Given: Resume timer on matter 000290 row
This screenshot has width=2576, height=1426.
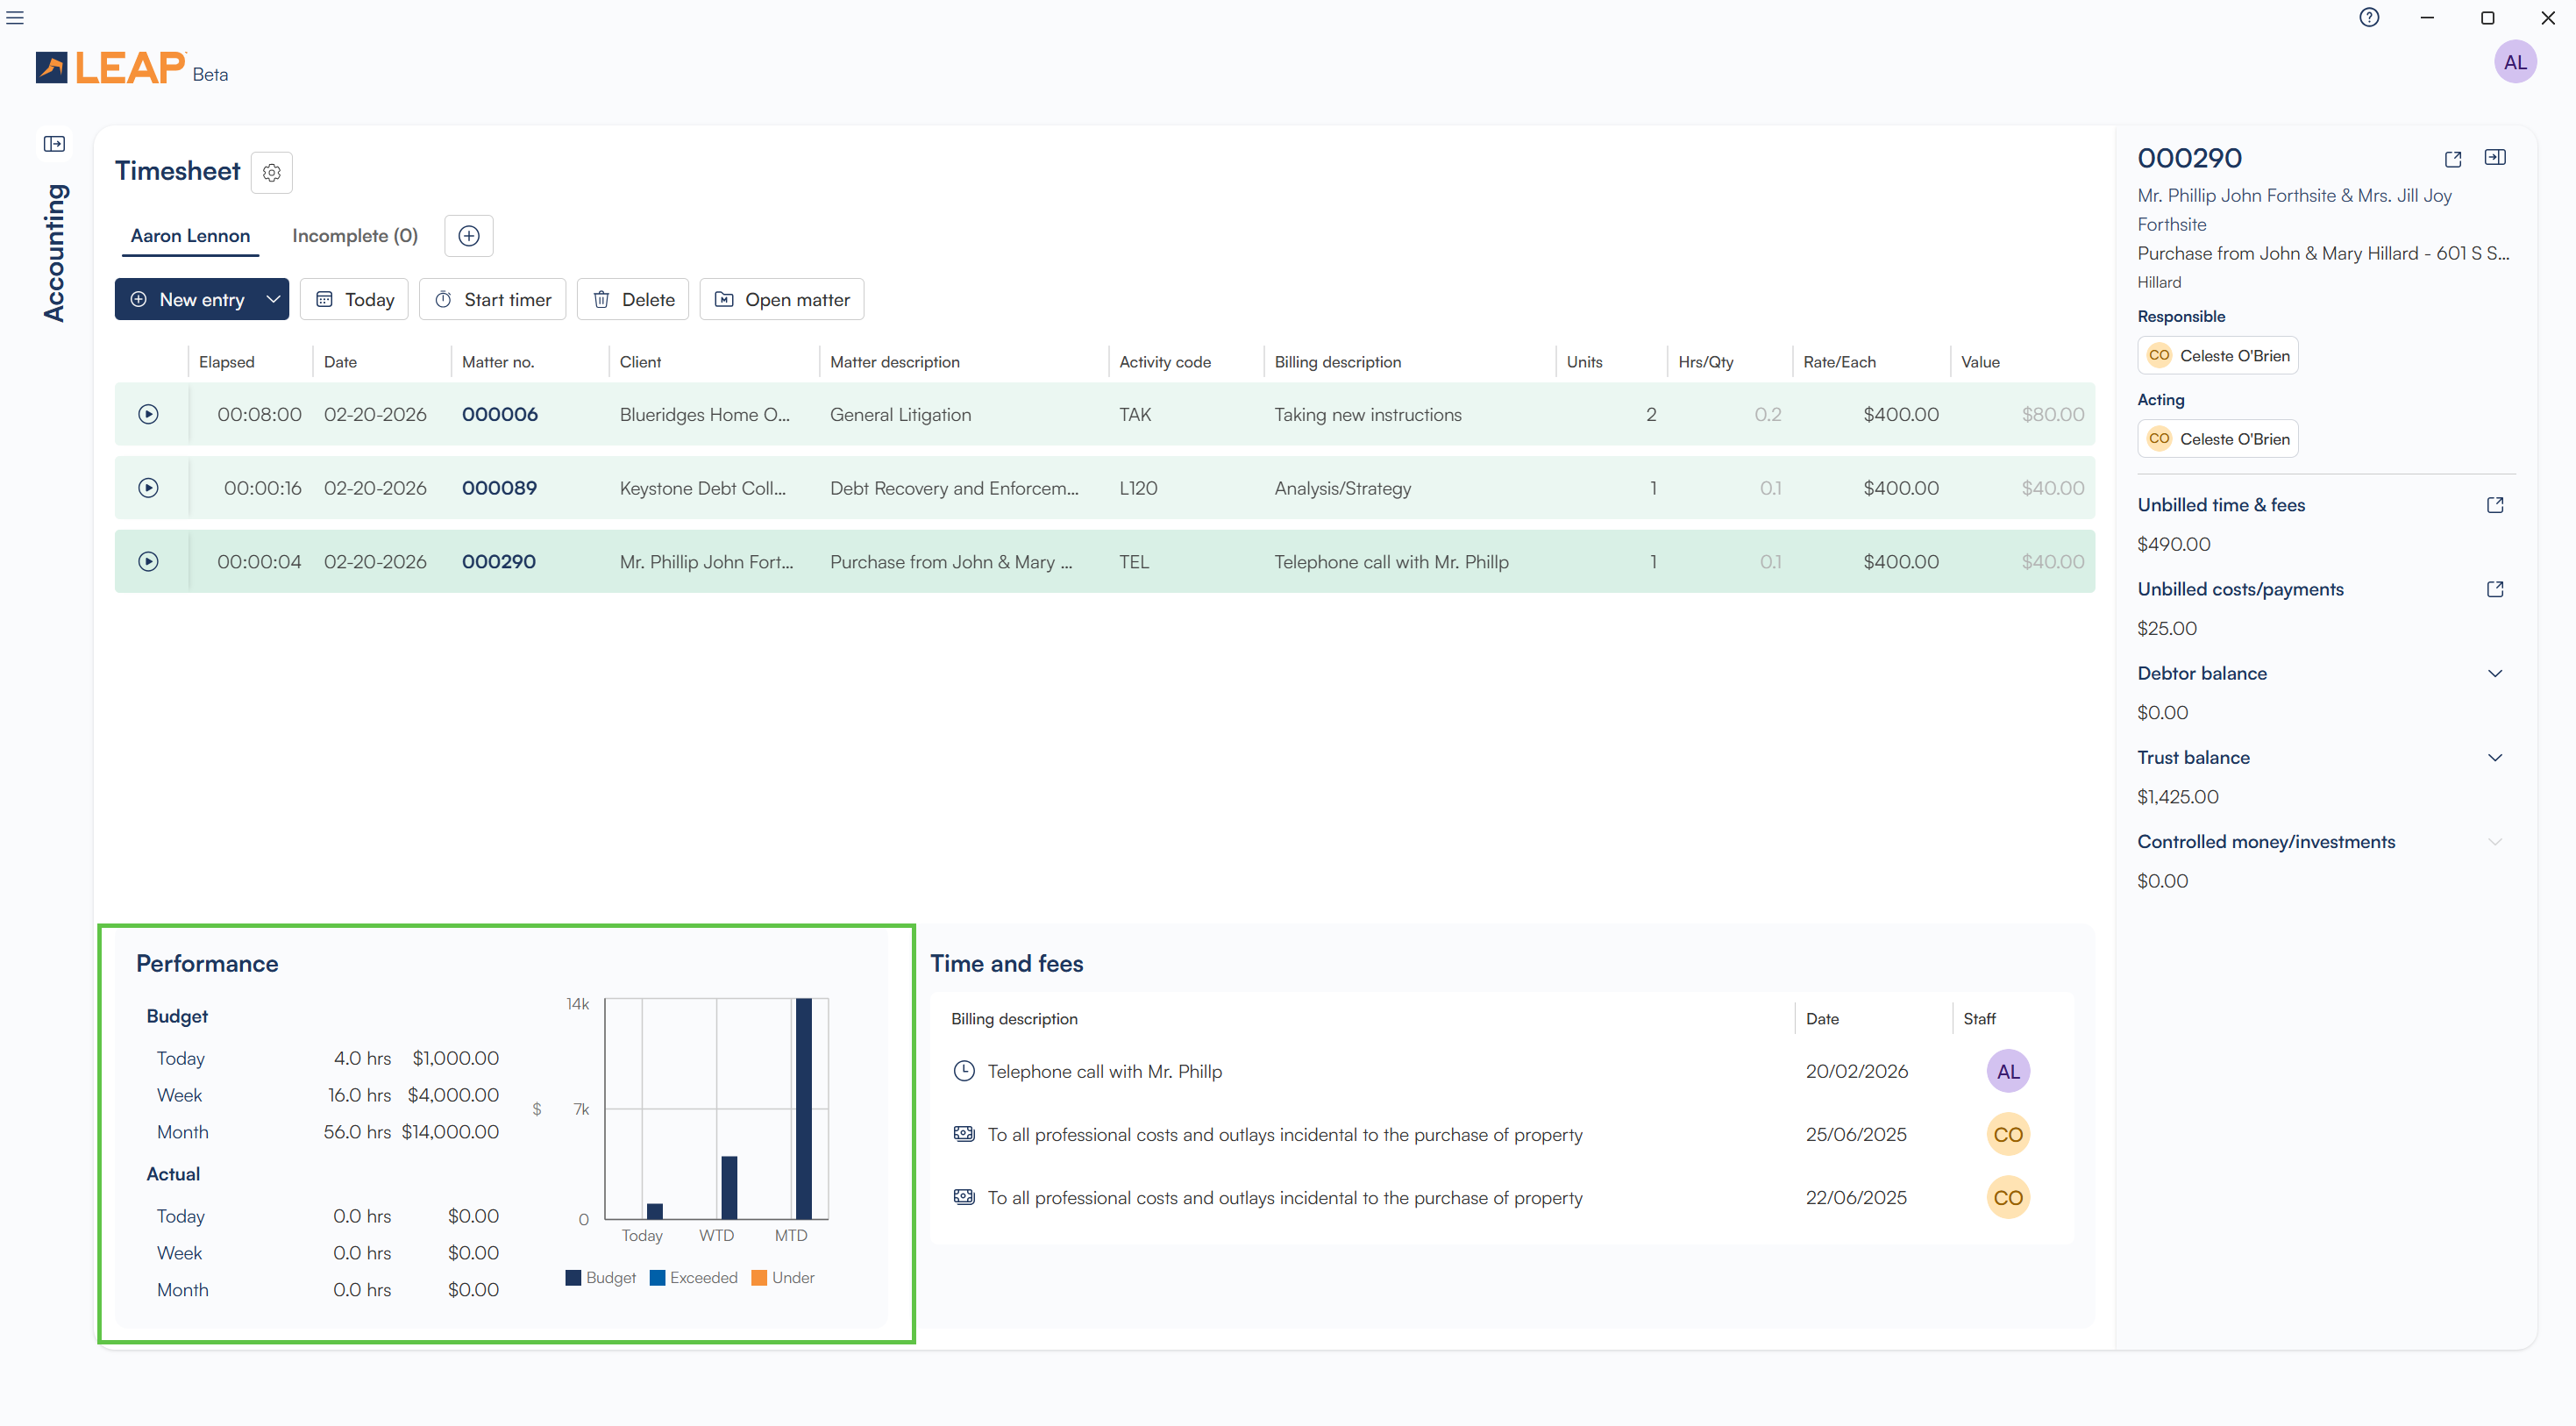Looking at the screenshot, I should (148, 562).
